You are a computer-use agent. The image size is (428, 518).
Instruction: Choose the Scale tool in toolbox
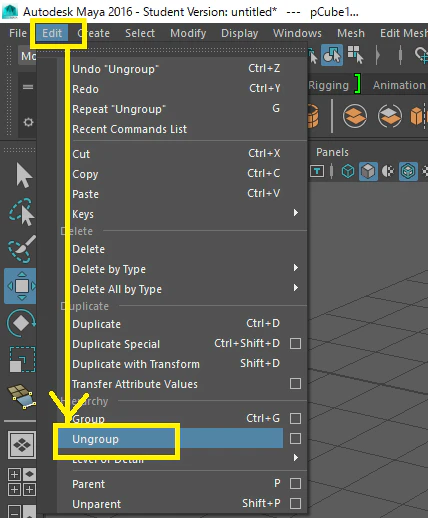[x=22, y=359]
